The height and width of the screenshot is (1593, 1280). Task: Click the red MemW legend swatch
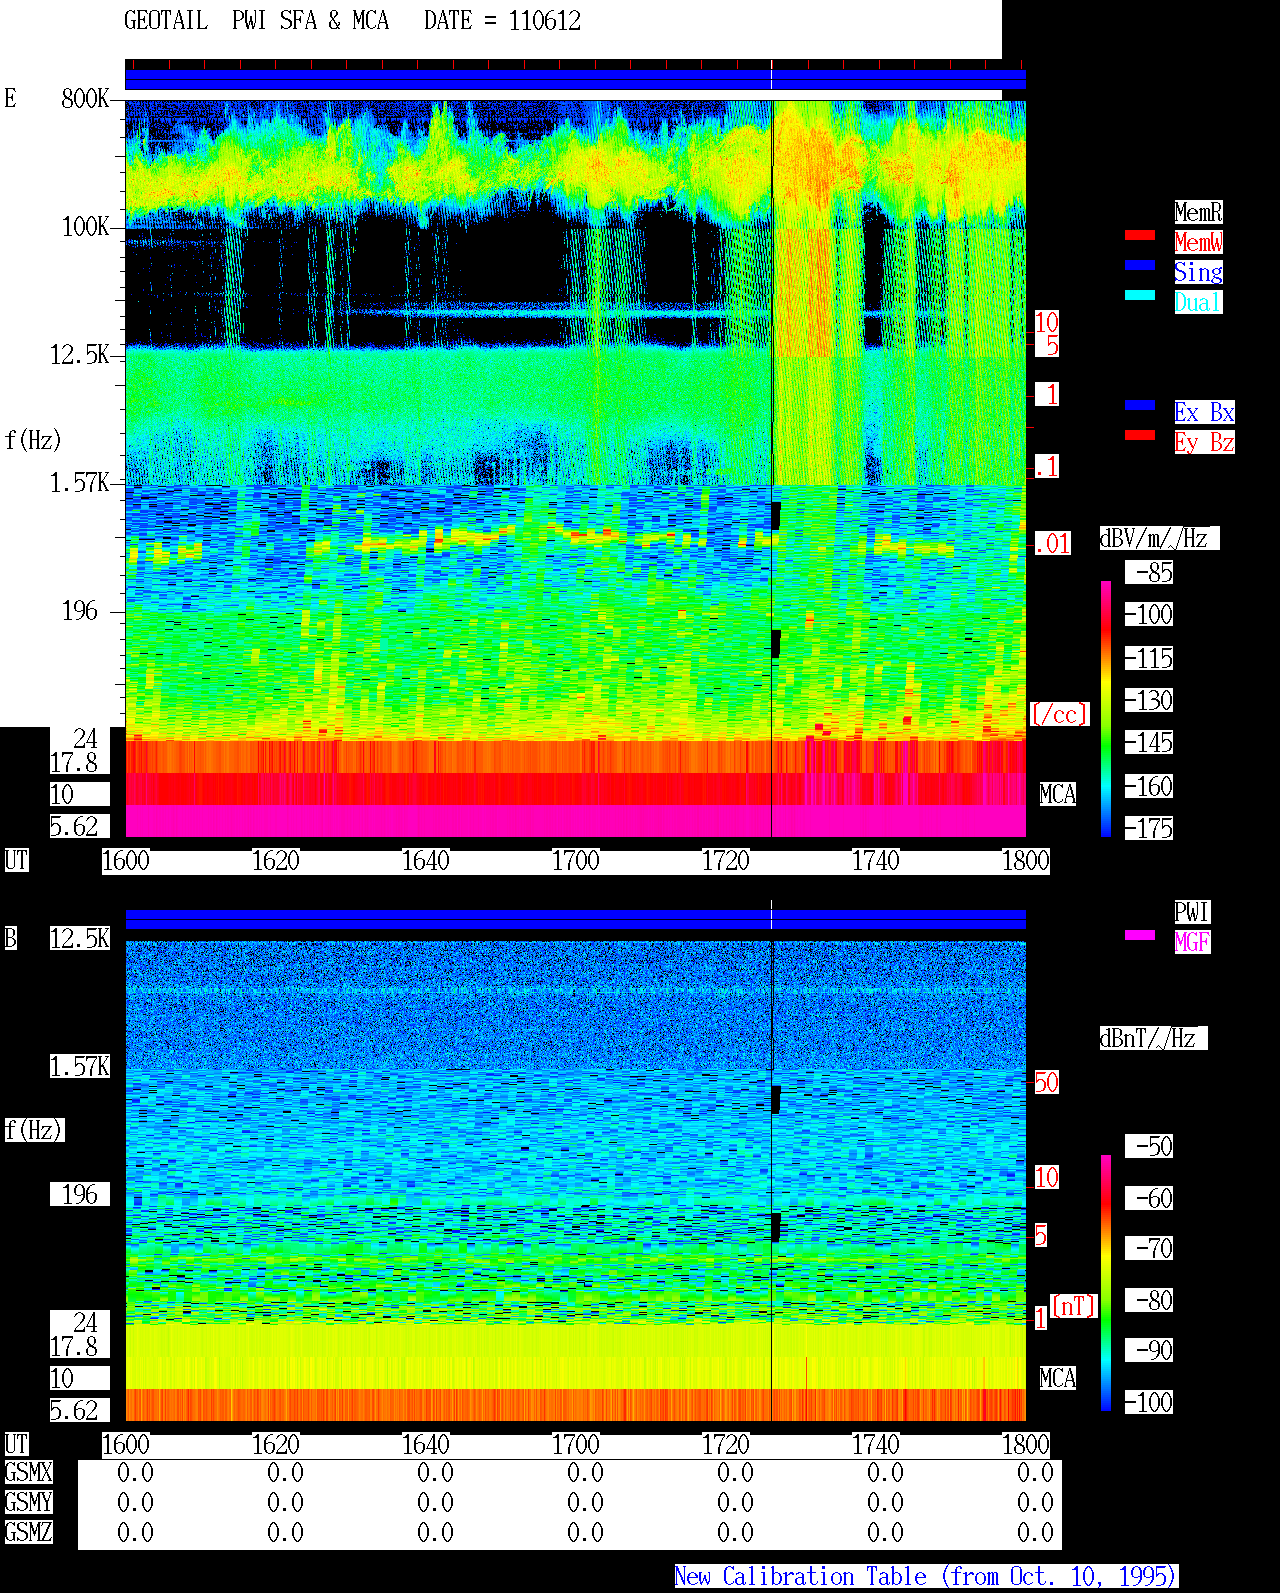pos(1140,235)
